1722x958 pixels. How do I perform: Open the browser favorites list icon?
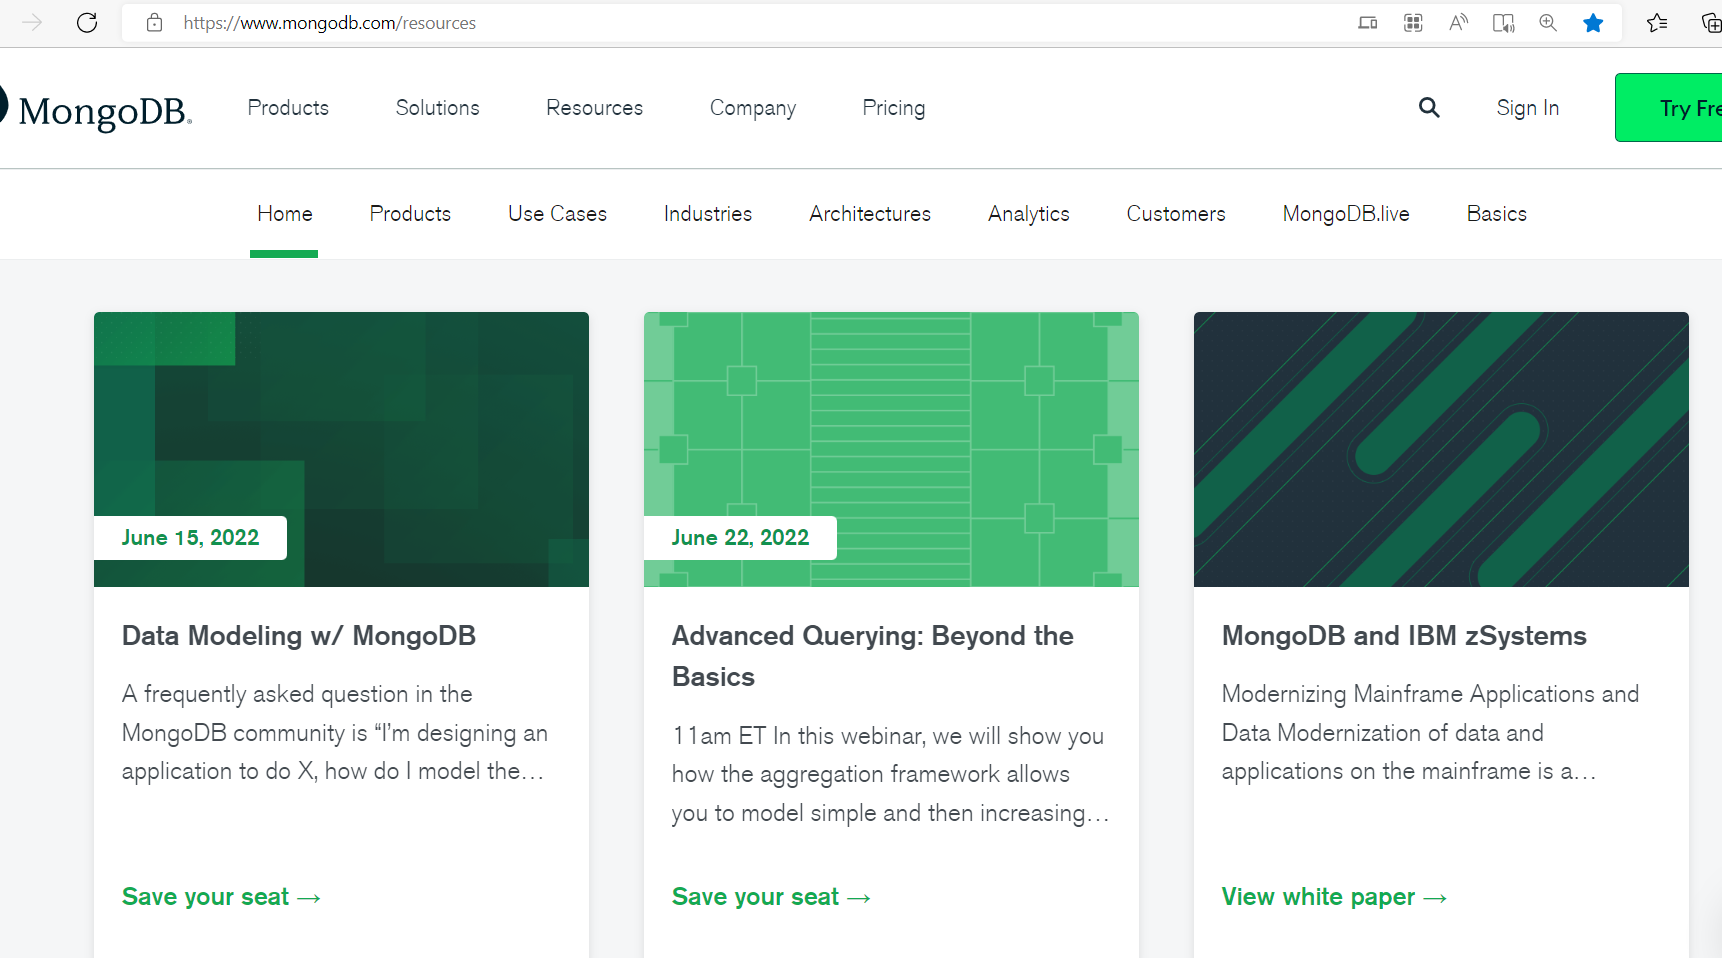click(x=1657, y=22)
